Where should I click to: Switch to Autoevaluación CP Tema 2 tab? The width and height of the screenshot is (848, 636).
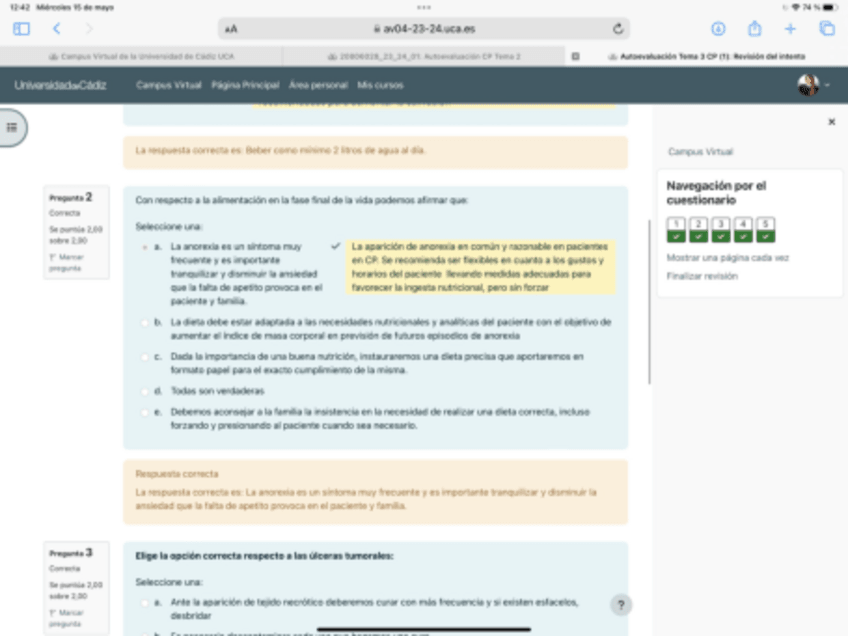pyautogui.click(x=424, y=56)
